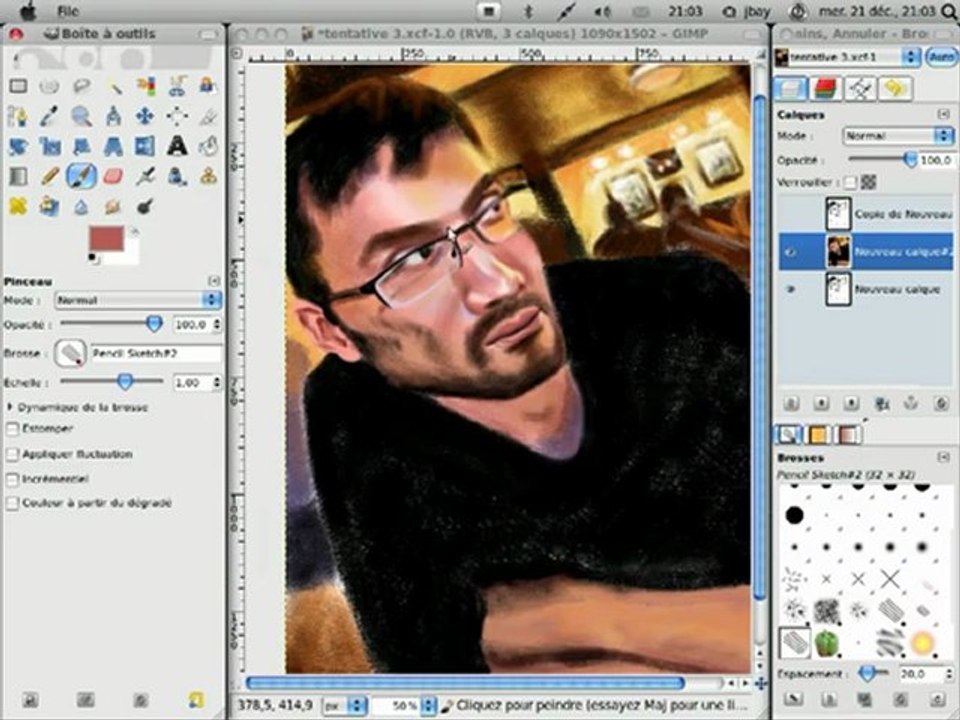Screen dimensions: 960x720
Task: Open the tentative 3.xcf-1 image selector
Action: tap(846, 57)
